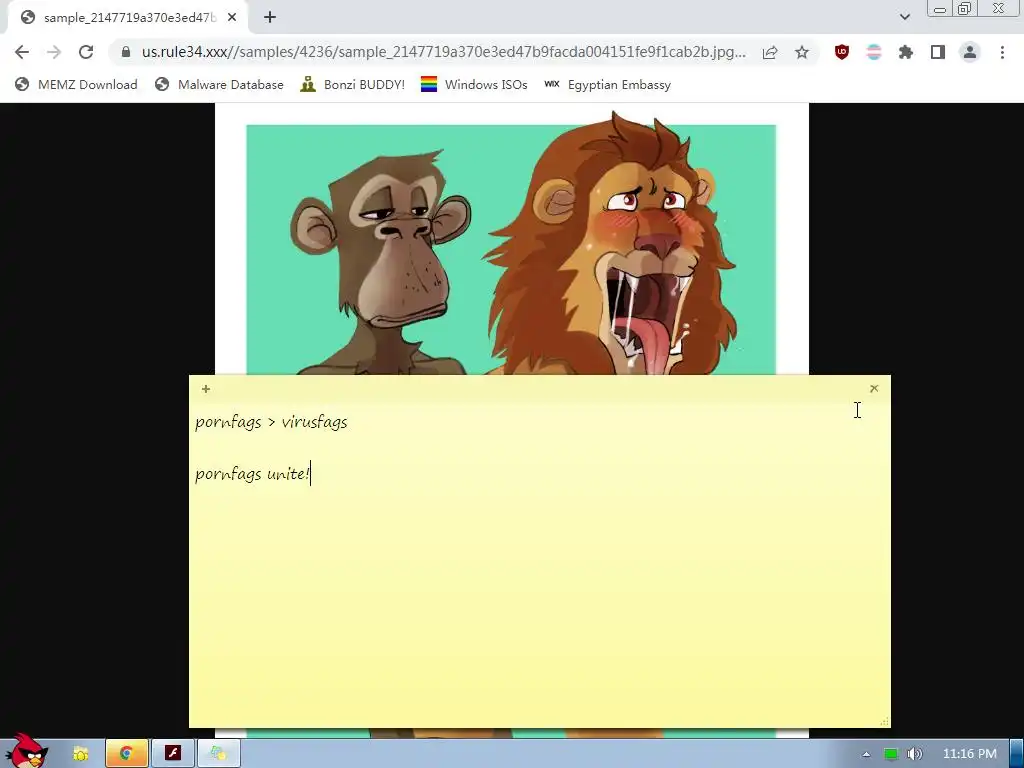
Task: Open the Extensions puzzle menu
Action: [x=906, y=52]
